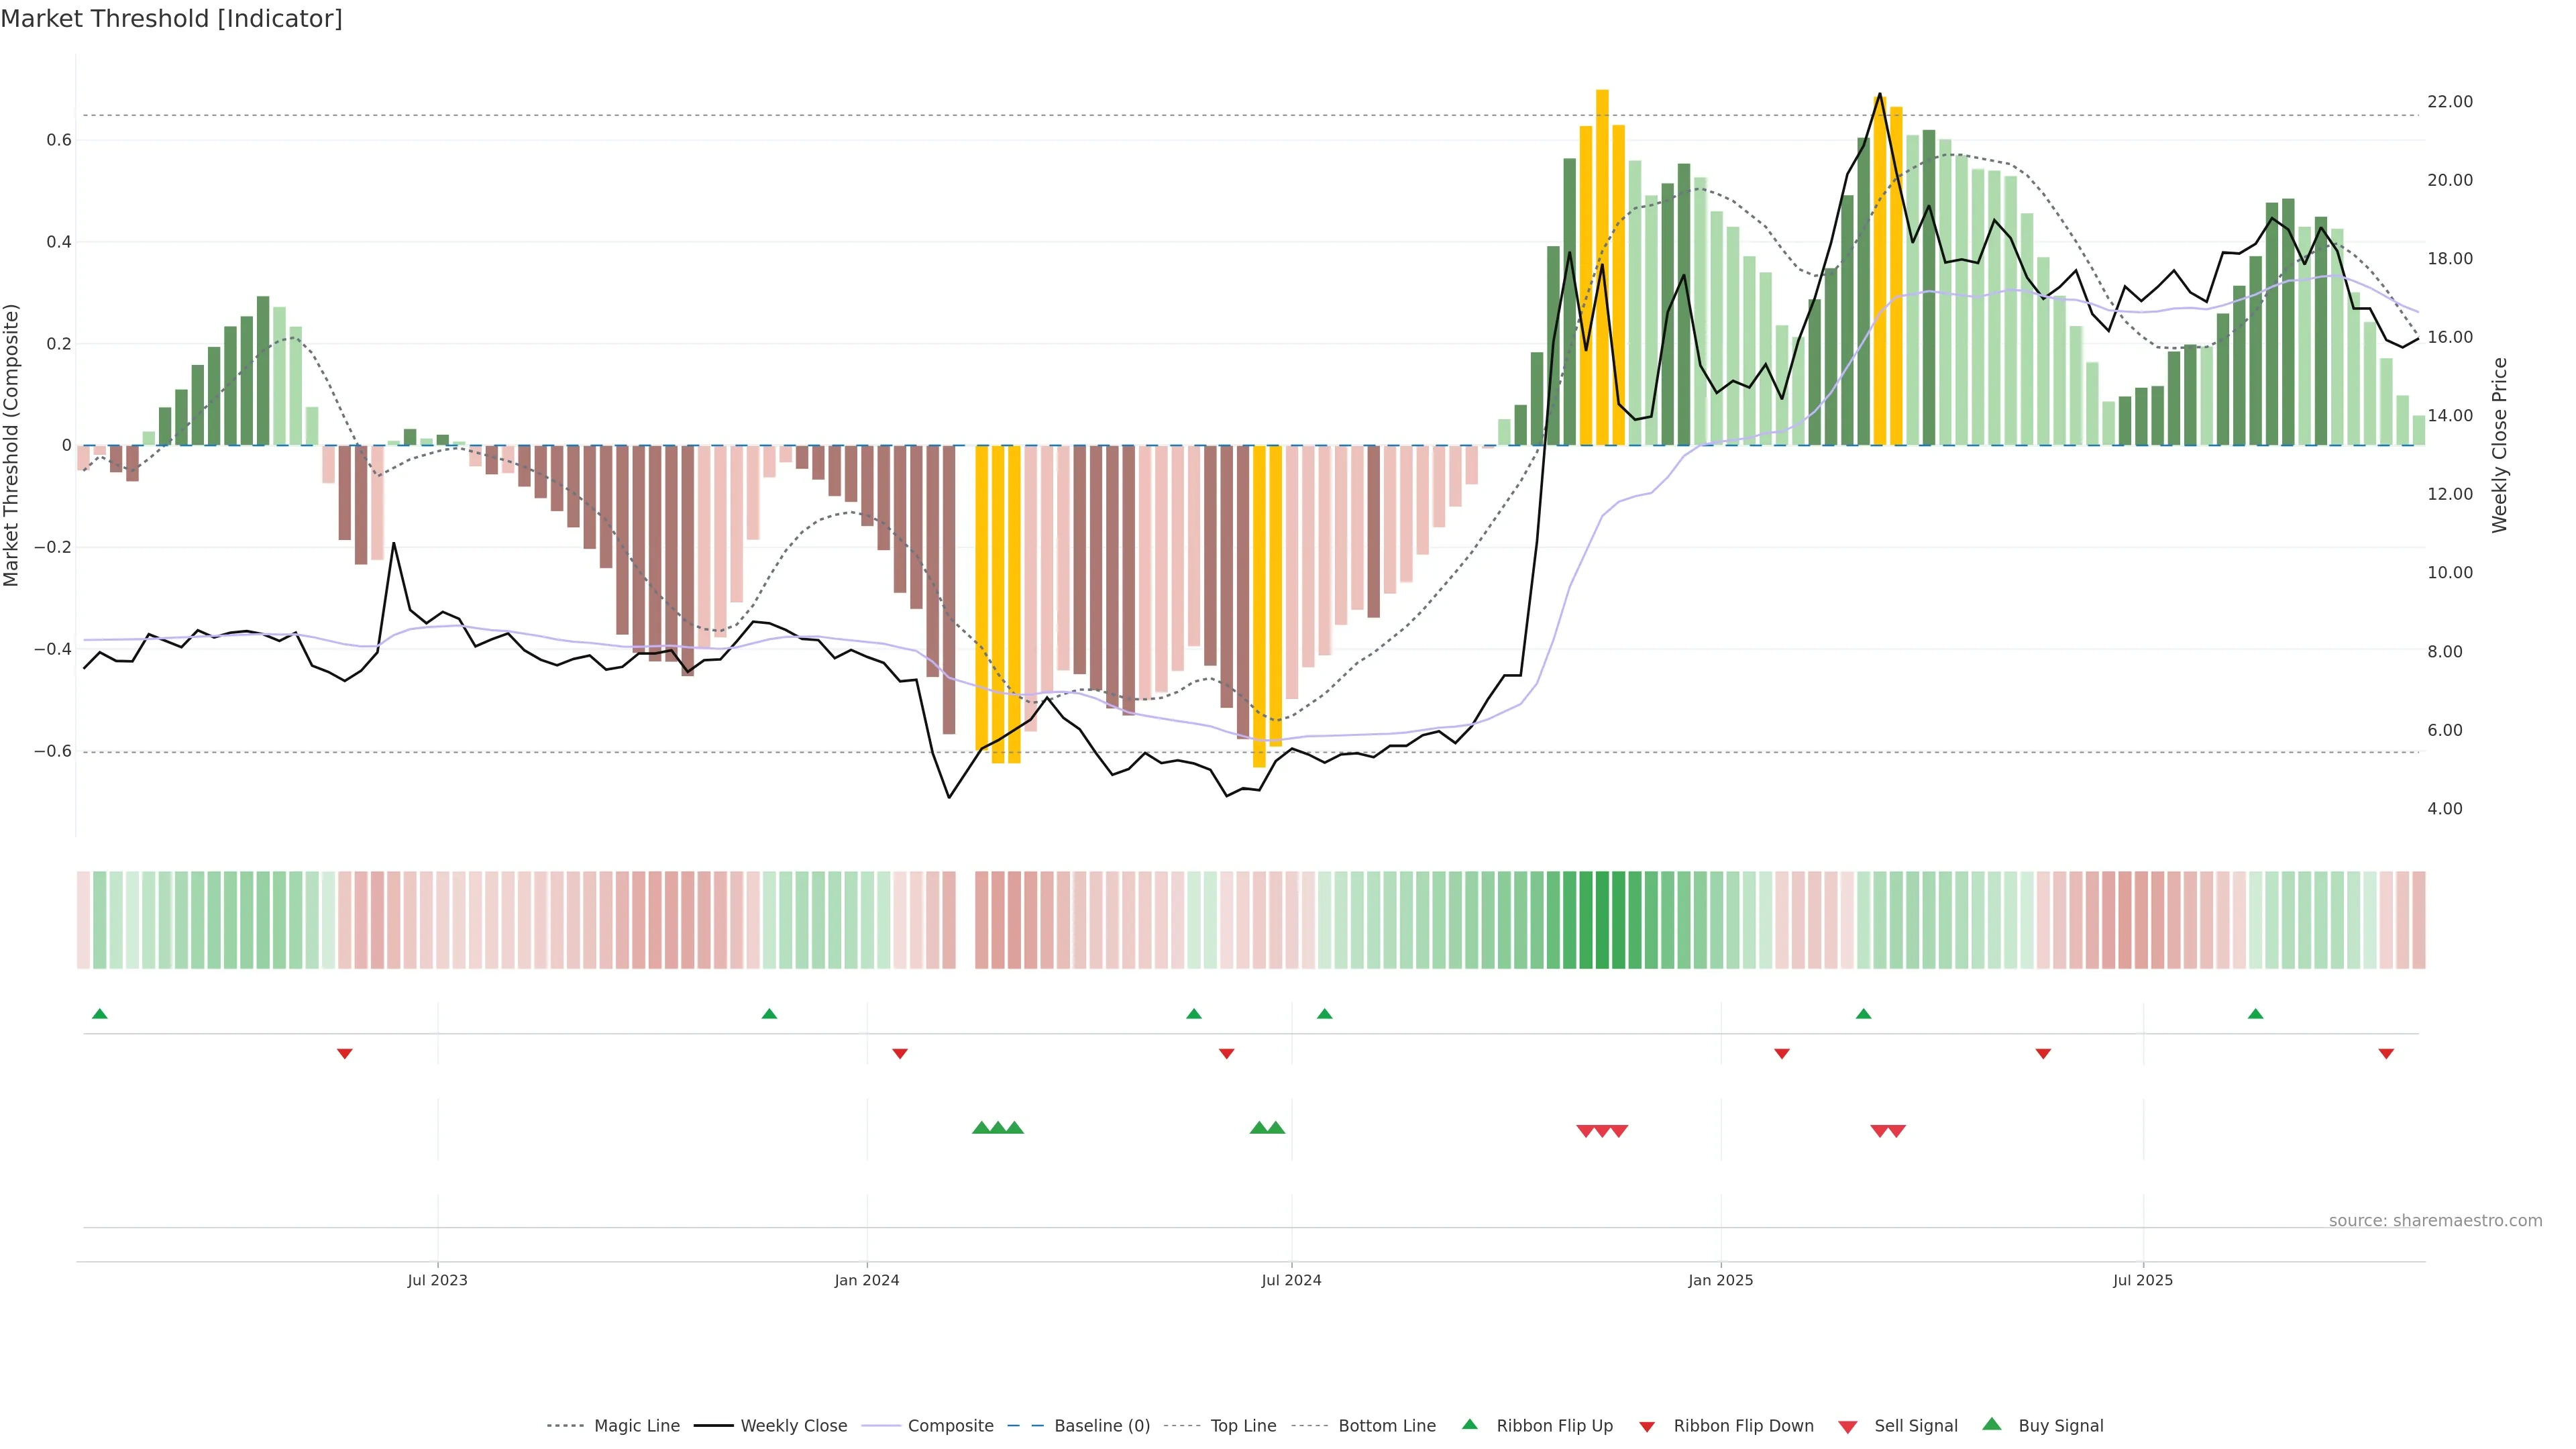Click the Jul 2023 x-axis label

click(437, 1280)
